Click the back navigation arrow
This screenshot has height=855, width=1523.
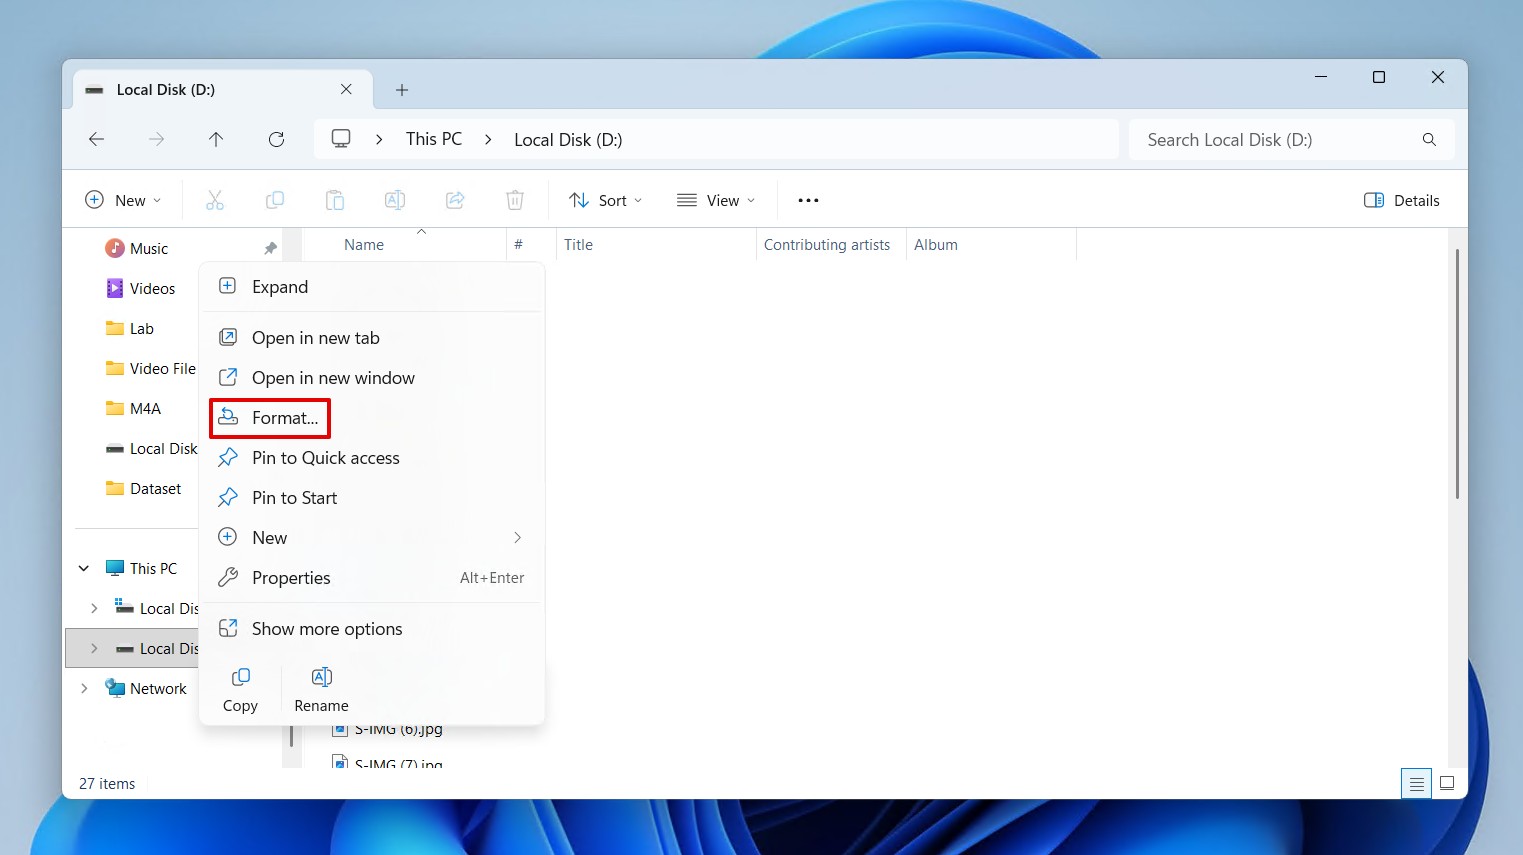(x=97, y=139)
